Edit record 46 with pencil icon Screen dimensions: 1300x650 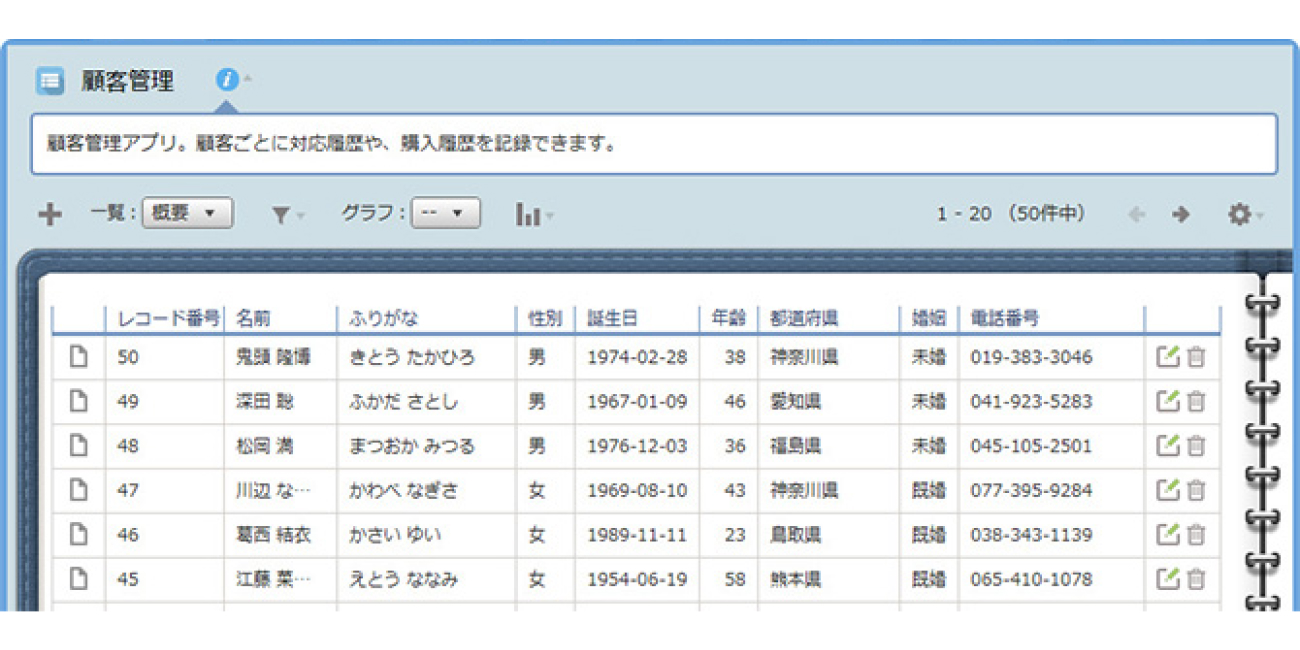pyautogui.click(x=1167, y=535)
